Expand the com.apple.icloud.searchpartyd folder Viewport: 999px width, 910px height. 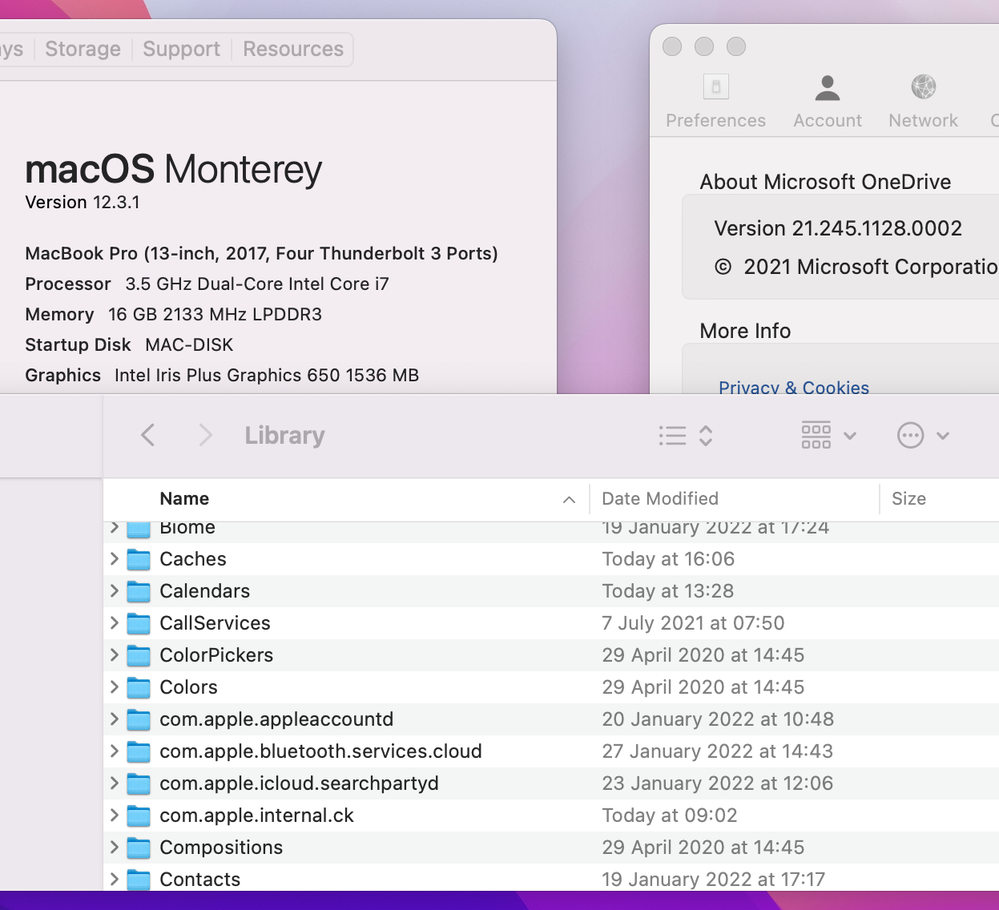tap(114, 783)
